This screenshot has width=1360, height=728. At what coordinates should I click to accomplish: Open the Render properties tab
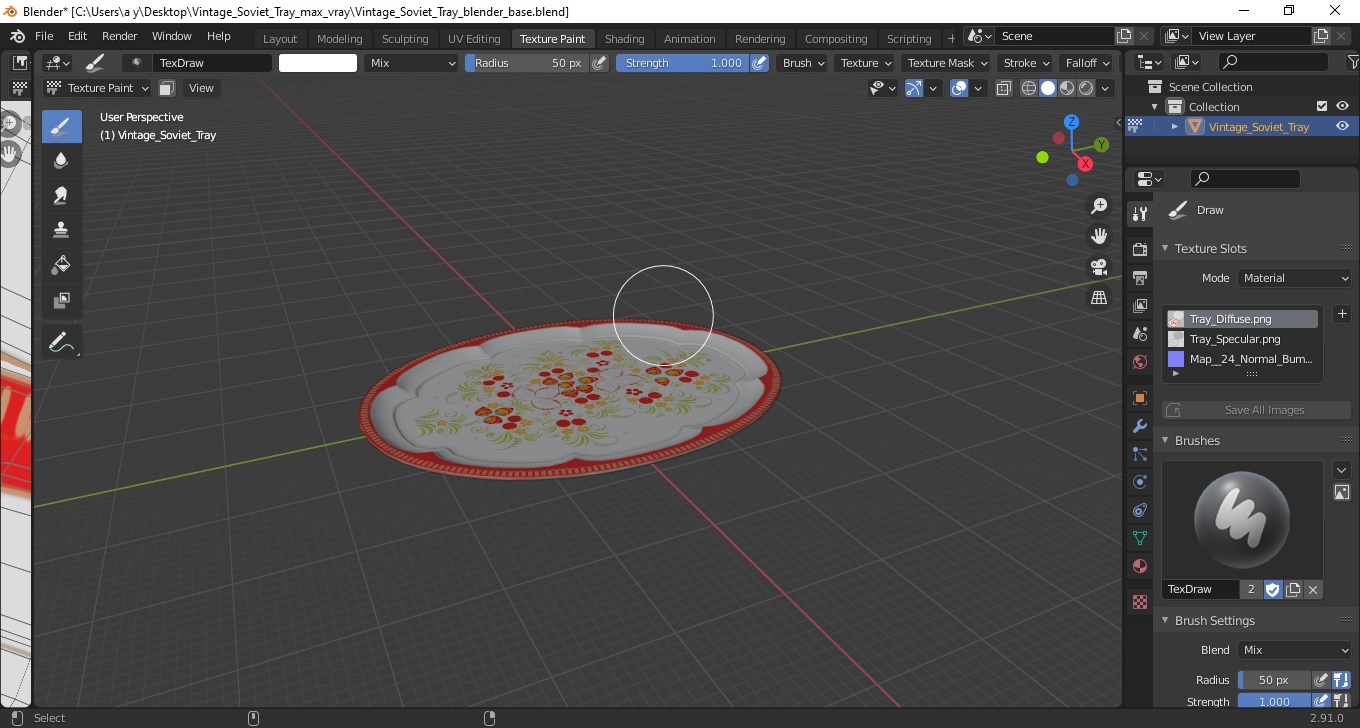pos(1139,249)
